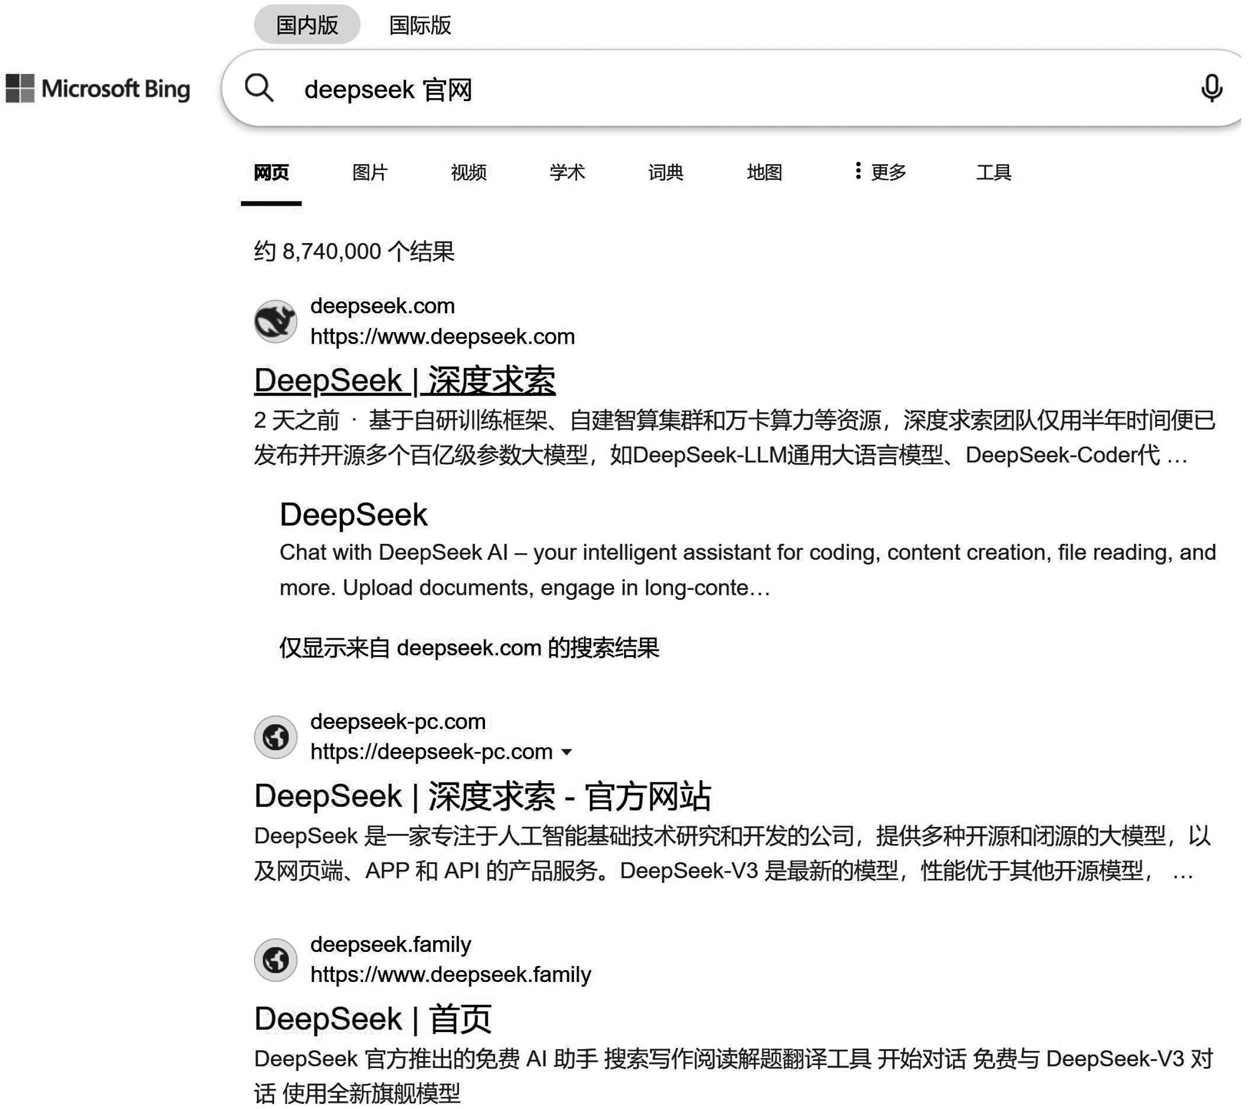
Task: Click the 约 8,740,000 个结果 count text
Action: [x=354, y=251]
